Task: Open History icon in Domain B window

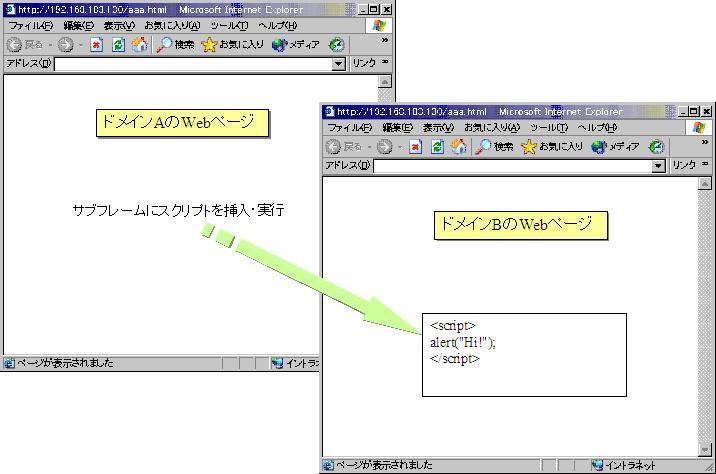Action: [x=656, y=147]
